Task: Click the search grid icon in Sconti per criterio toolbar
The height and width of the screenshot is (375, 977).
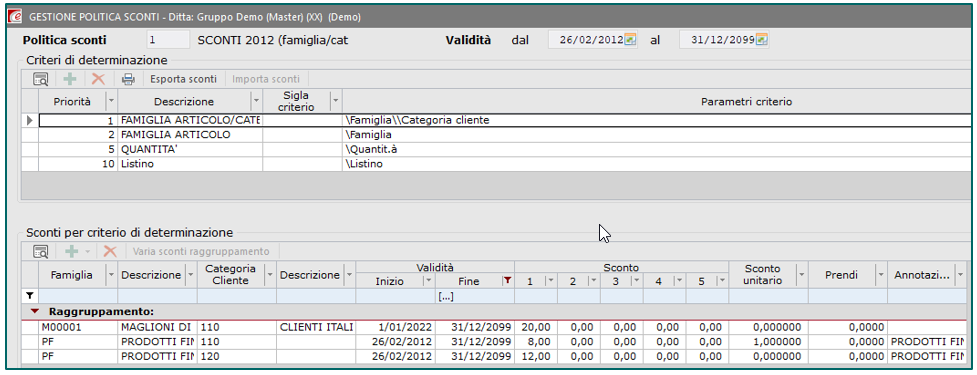Action: 41,252
